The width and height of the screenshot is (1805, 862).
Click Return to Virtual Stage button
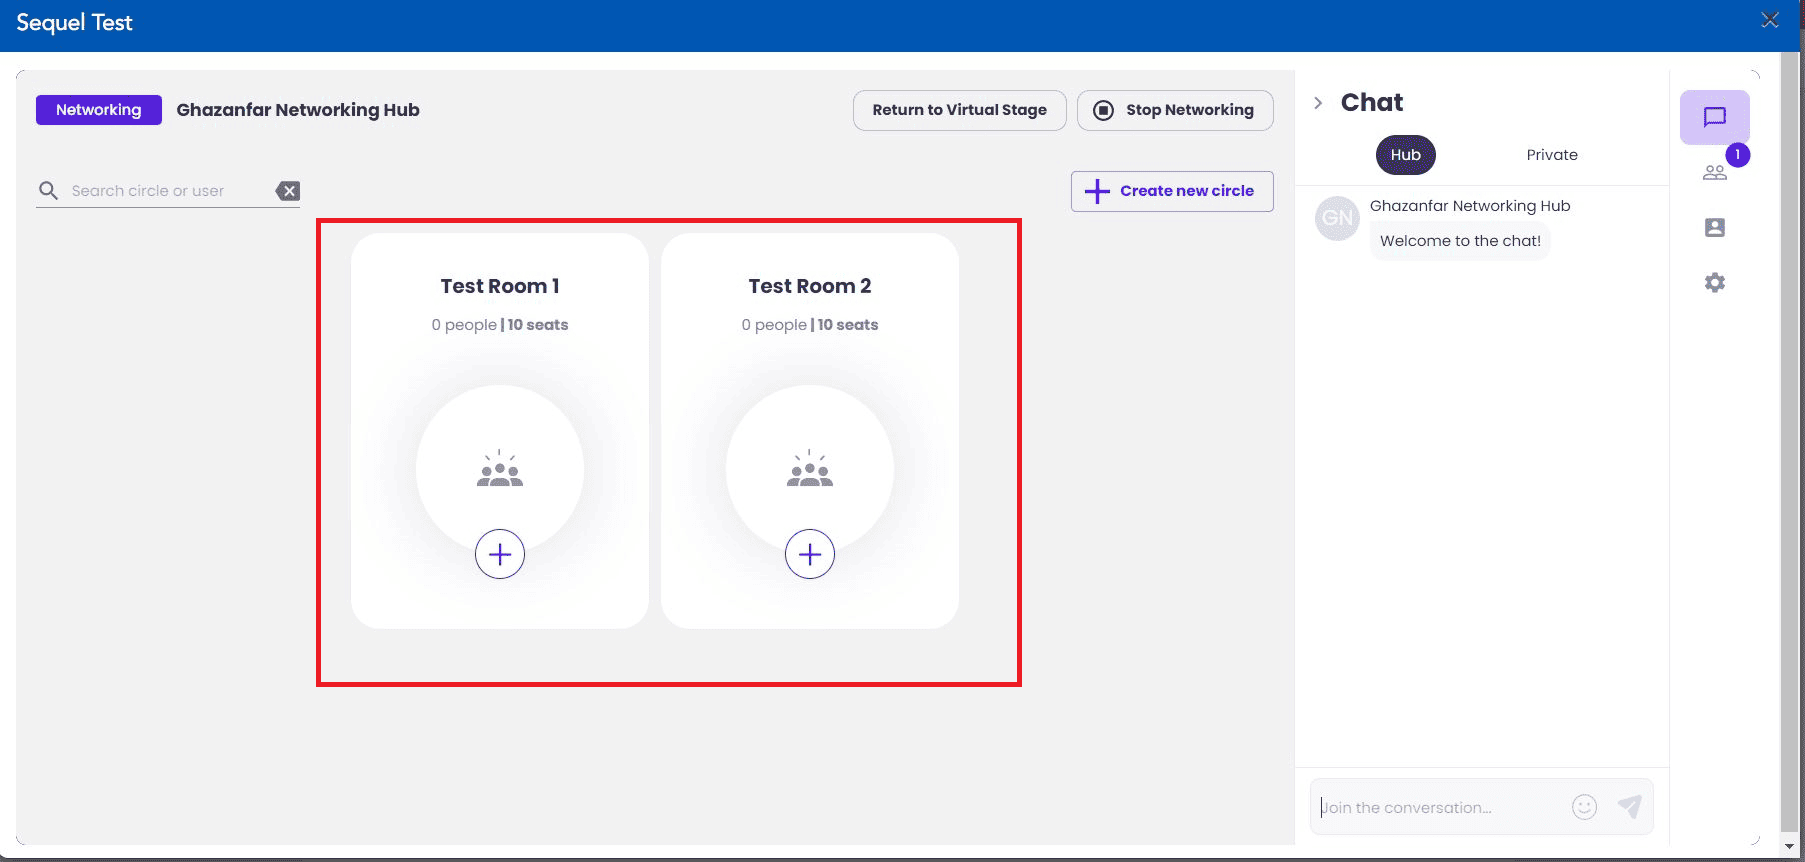pos(959,110)
